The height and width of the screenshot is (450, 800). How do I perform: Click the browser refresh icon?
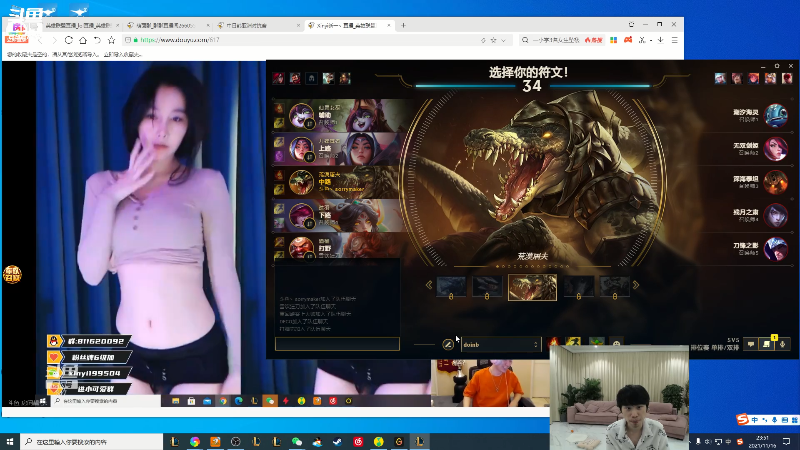tap(68, 40)
